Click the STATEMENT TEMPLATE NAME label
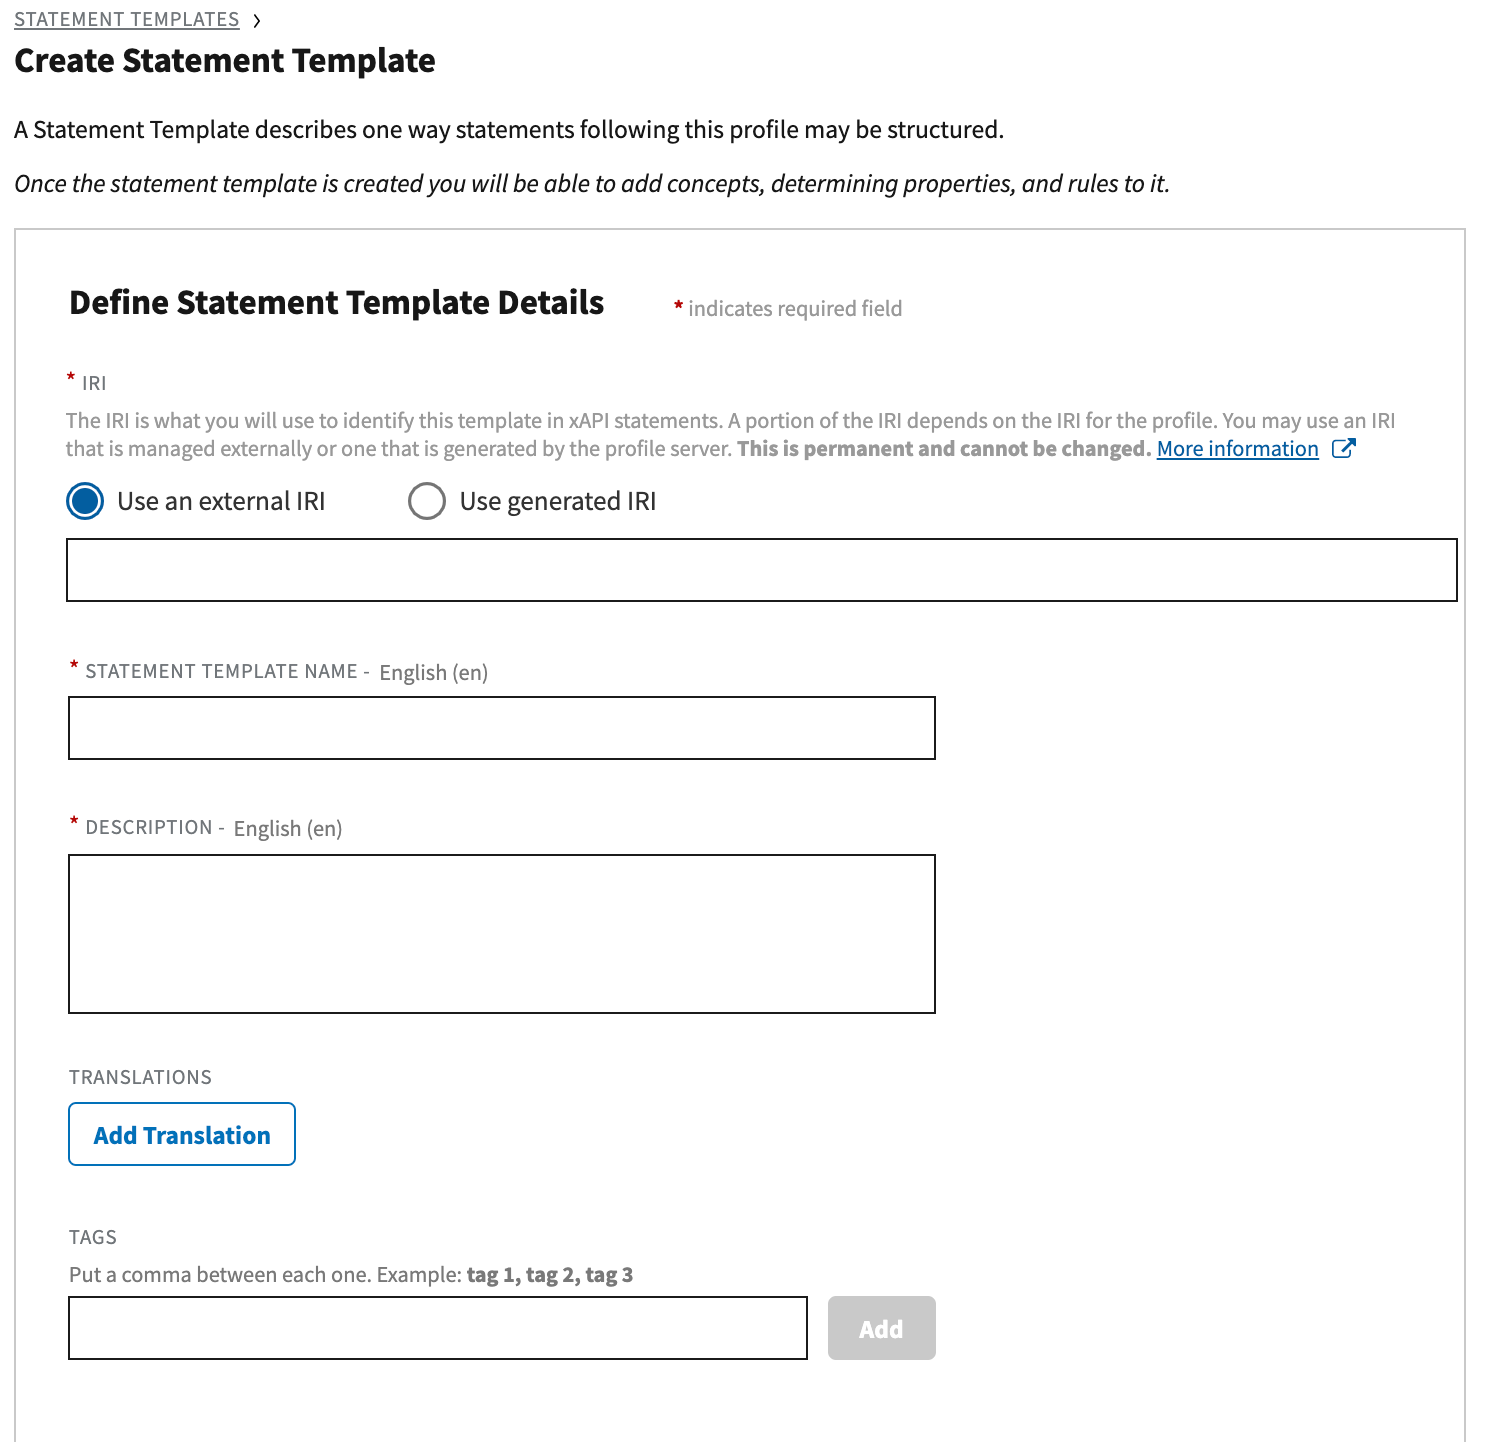The image size is (1486, 1442). [221, 672]
